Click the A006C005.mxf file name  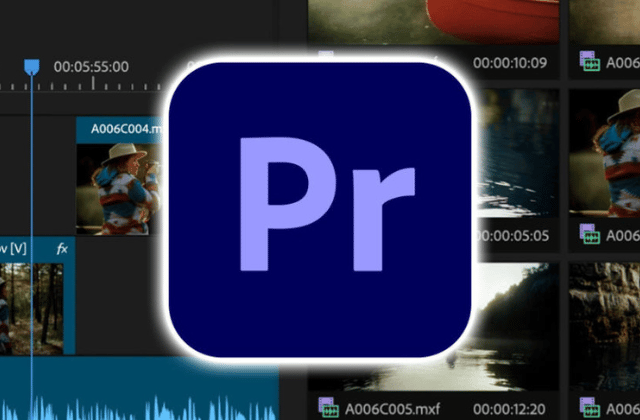(x=392, y=409)
